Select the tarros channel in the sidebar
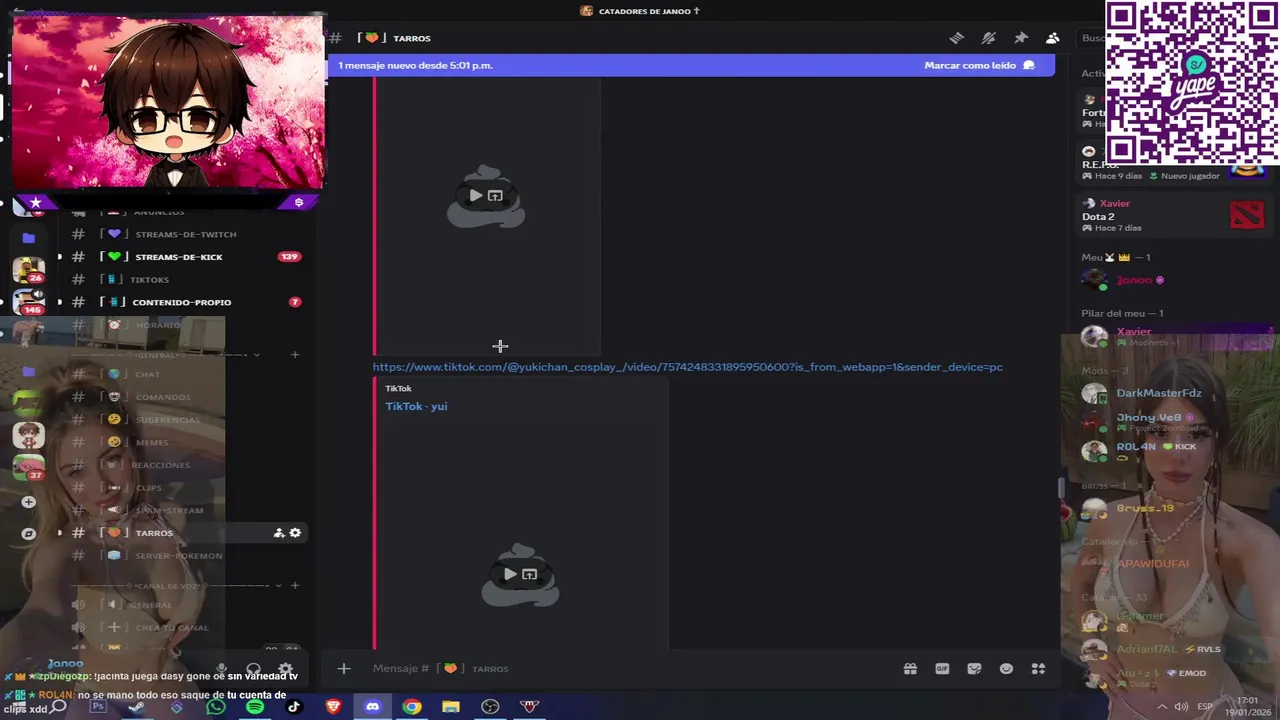 pyautogui.click(x=185, y=533)
